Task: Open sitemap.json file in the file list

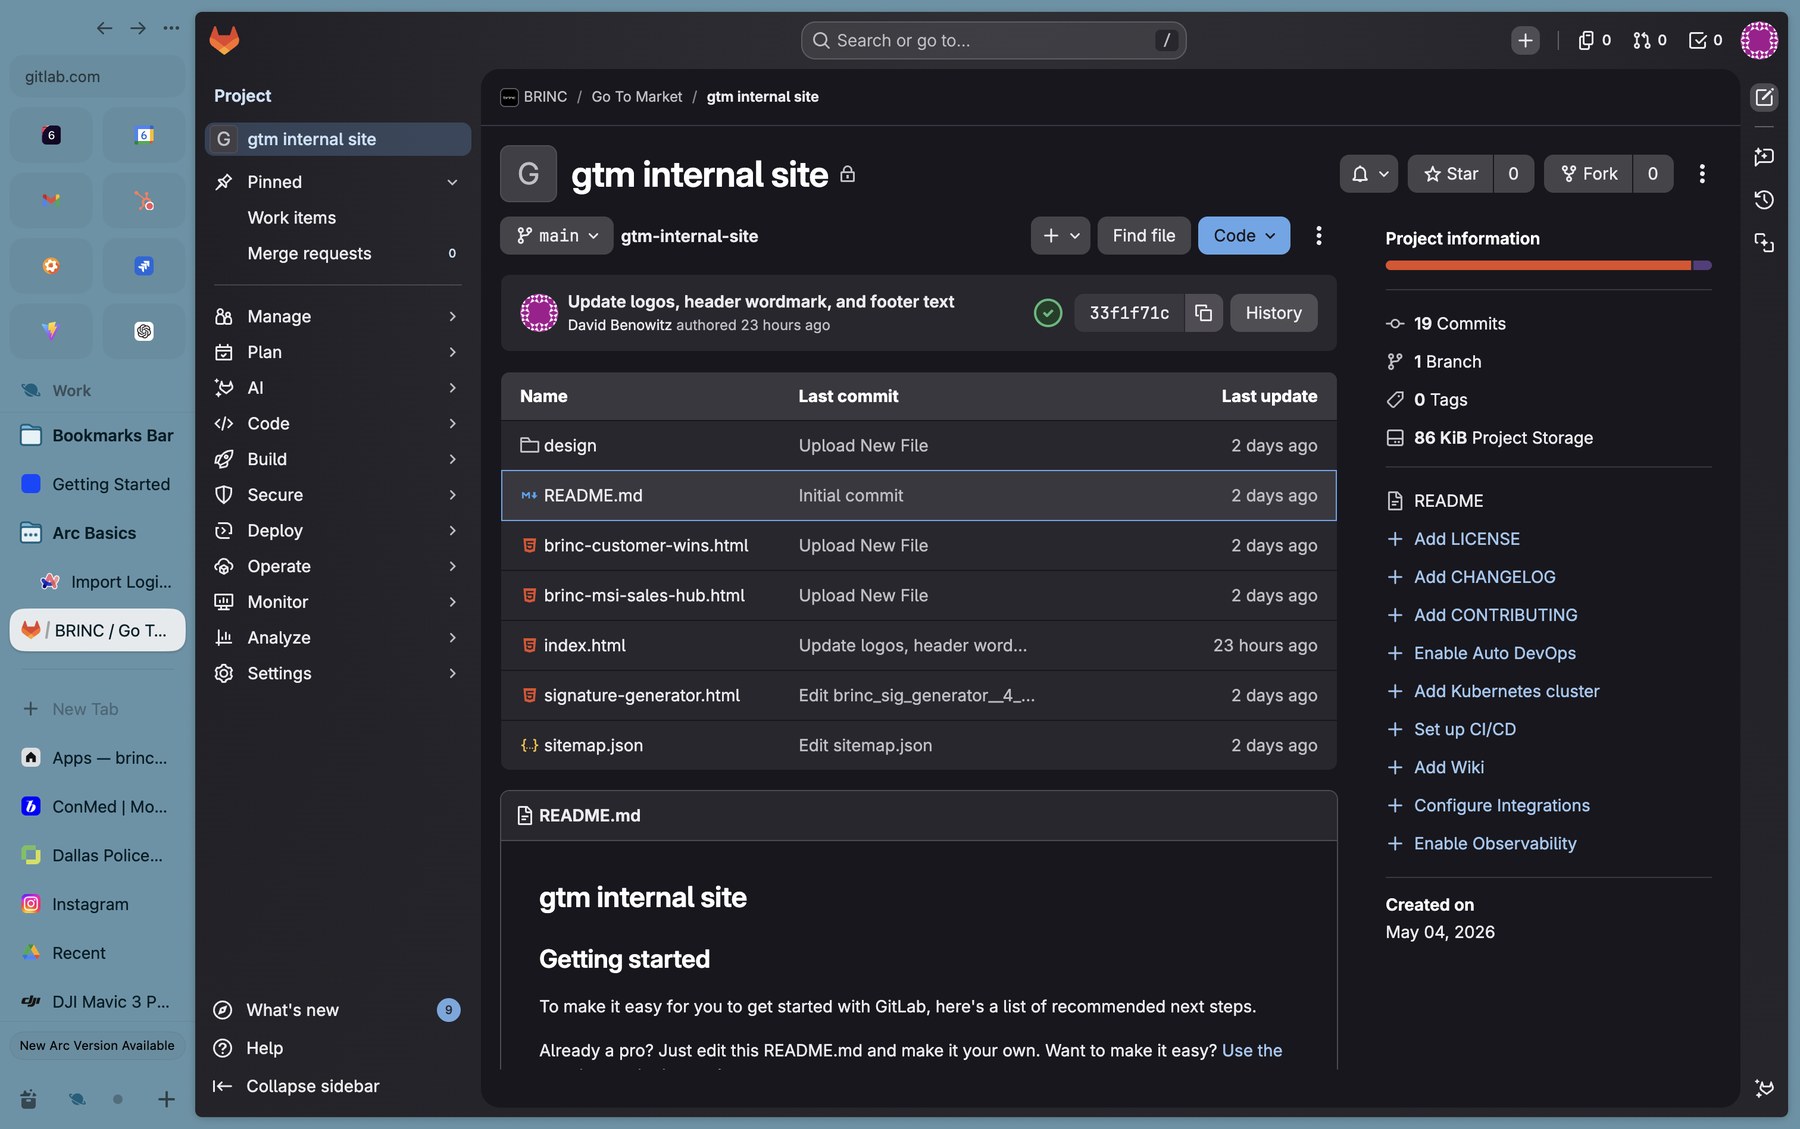Action: pos(593,746)
